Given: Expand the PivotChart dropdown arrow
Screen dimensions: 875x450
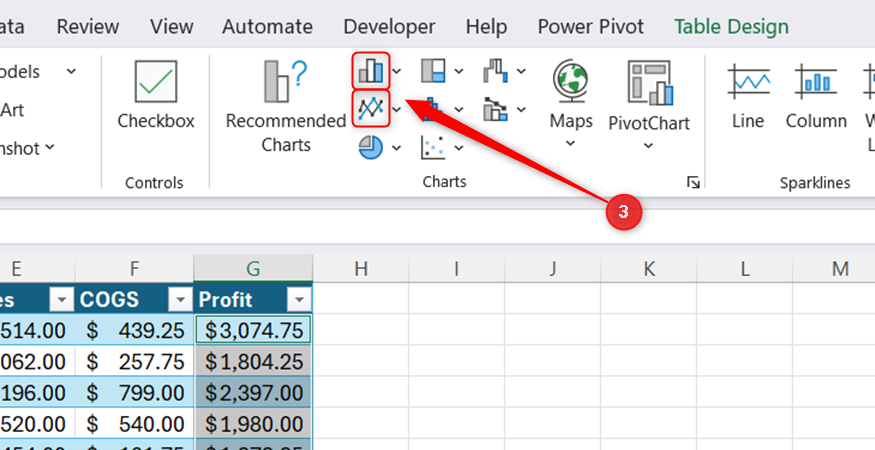Looking at the screenshot, I should (x=648, y=145).
